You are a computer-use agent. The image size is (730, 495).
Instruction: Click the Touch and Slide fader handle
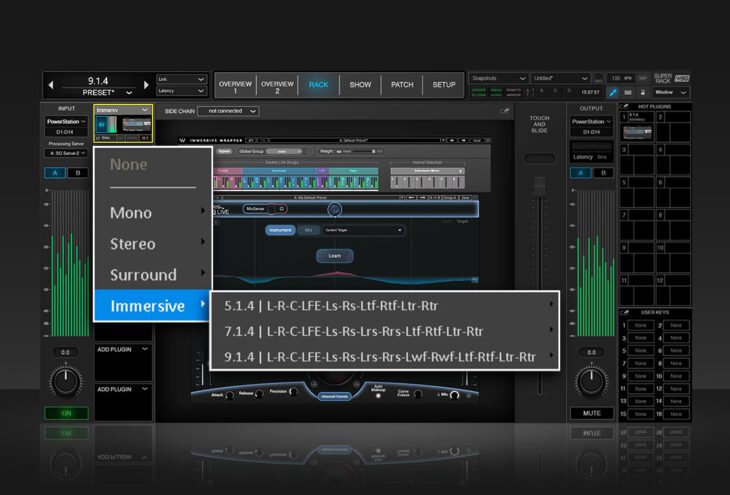click(539, 186)
